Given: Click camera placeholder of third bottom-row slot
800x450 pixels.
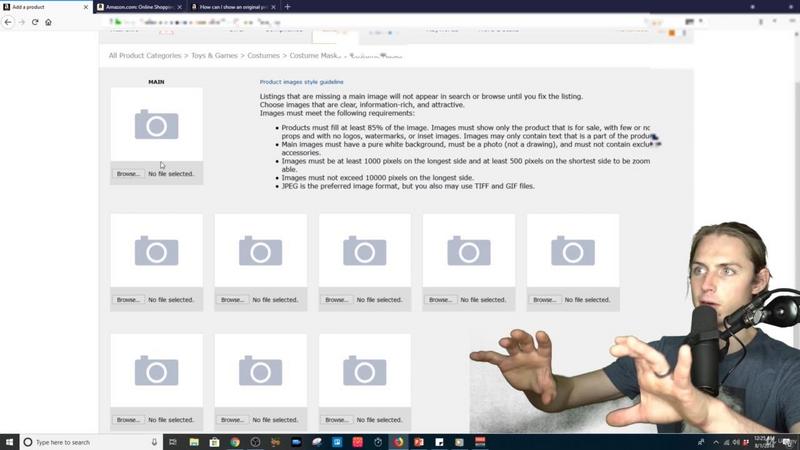Looking at the screenshot, I should (365, 371).
